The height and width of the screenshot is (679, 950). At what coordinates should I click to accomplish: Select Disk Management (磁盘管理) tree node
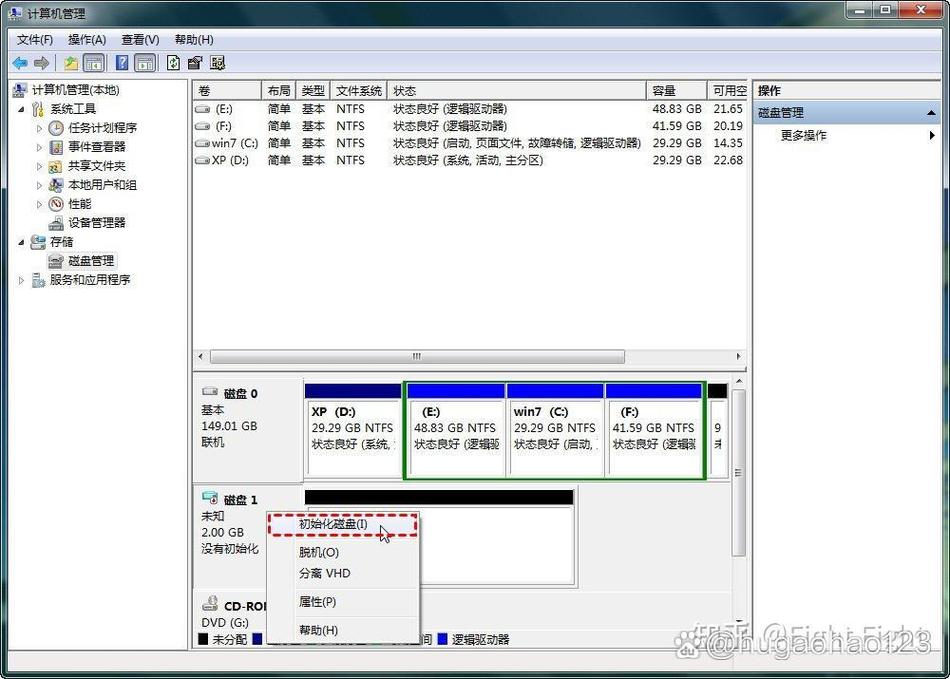pos(91,260)
